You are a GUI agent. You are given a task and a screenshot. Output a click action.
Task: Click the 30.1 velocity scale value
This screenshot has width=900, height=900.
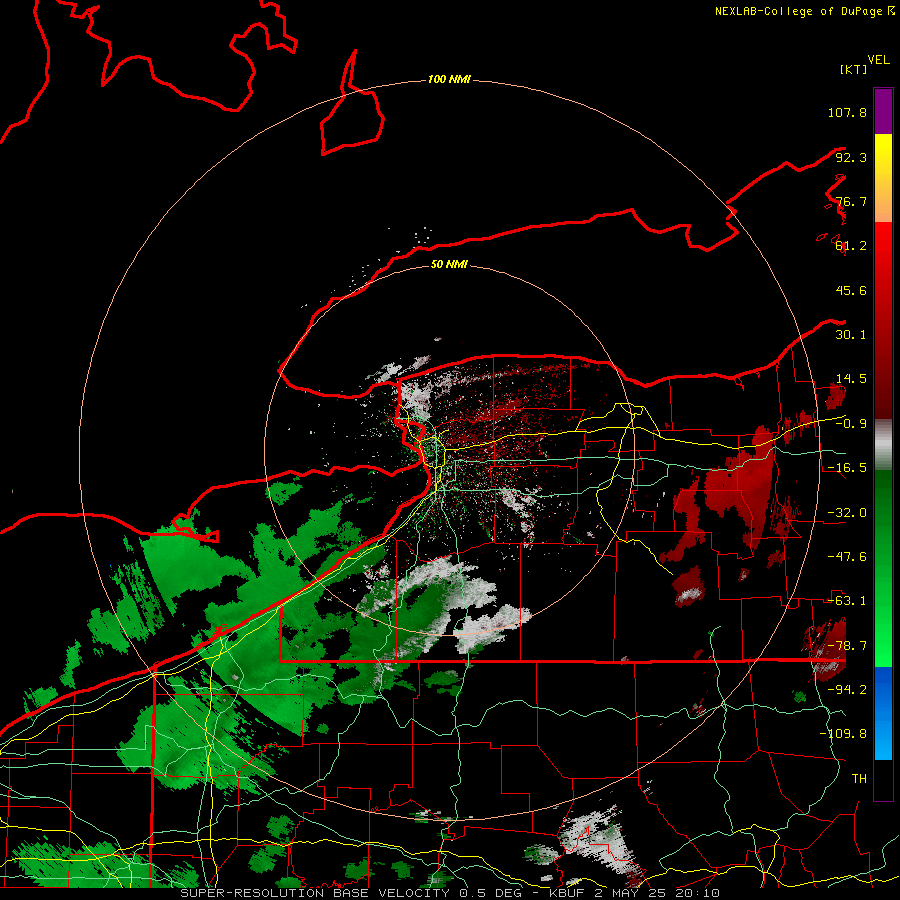[851, 335]
